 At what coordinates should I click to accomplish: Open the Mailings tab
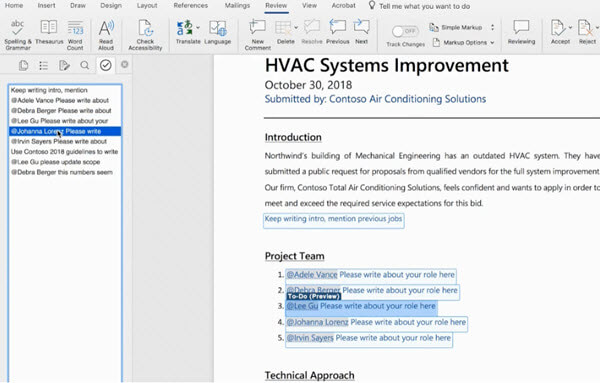tap(237, 5)
